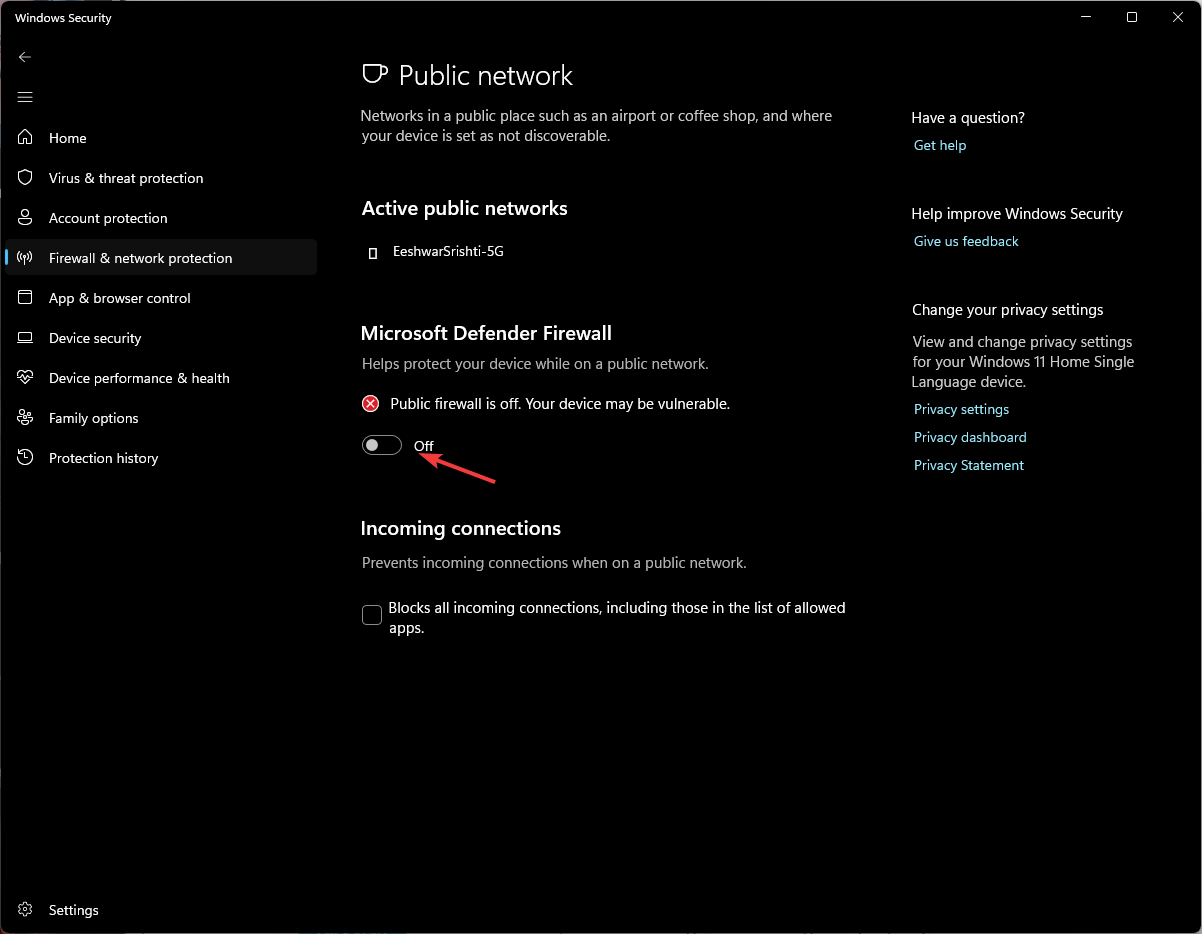Click the Microsoft Defender Firewall heading
Screen dimensions: 1202x934
(486, 333)
